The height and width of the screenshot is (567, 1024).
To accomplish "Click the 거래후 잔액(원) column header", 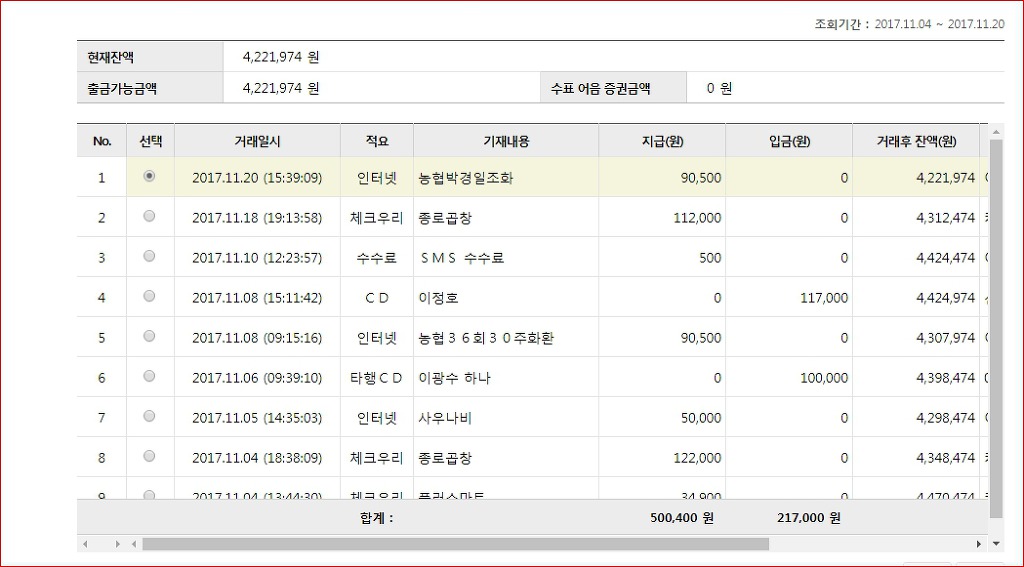I will pyautogui.click(x=916, y=141).
